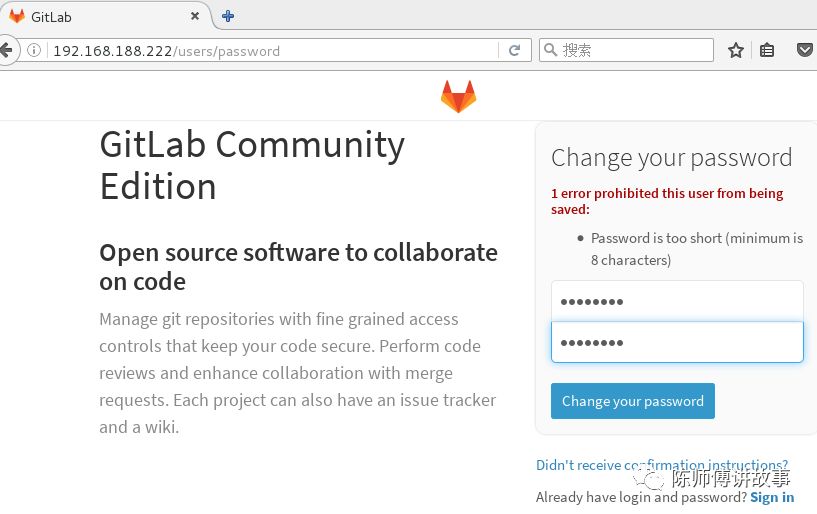Show site information via the info icon
The image size is (817, 514).
[34, 50]
